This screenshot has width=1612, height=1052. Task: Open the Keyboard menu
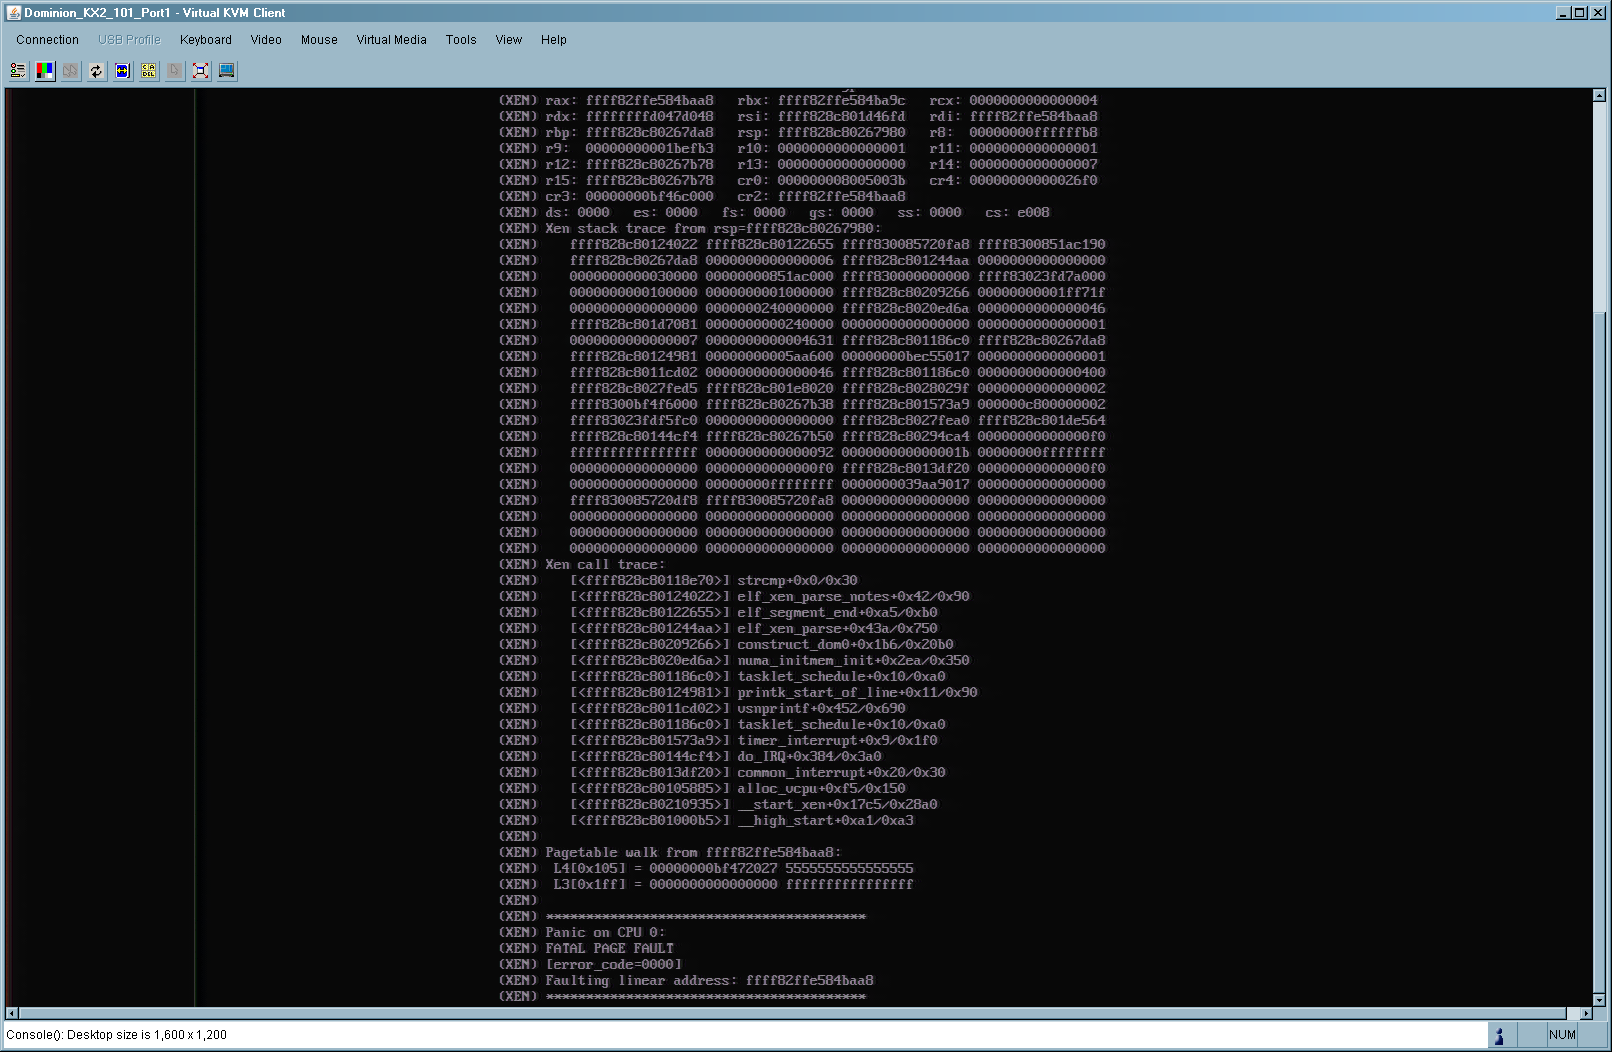pos(205,40)
